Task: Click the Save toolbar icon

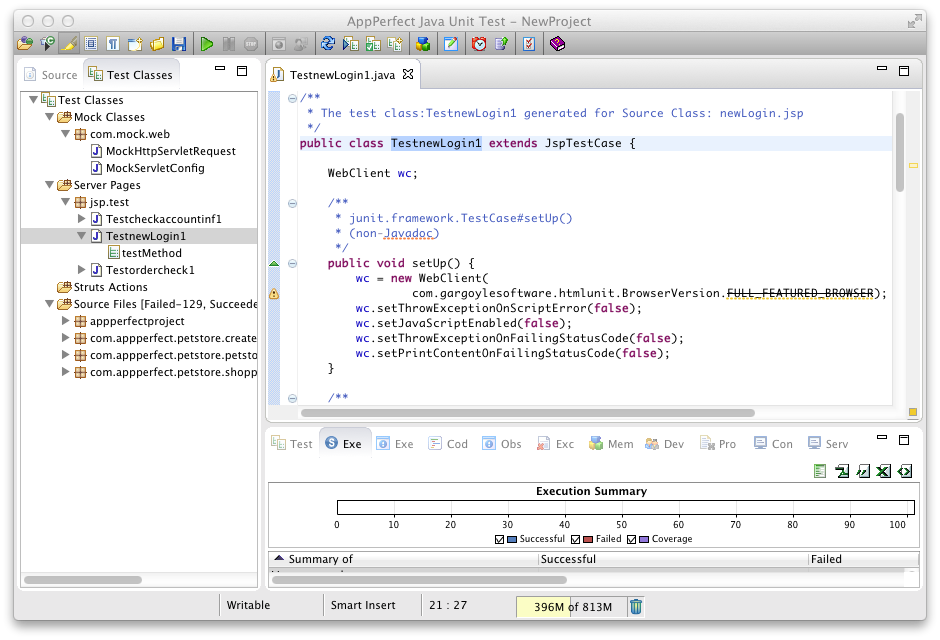Action: [x=178, y=43]
